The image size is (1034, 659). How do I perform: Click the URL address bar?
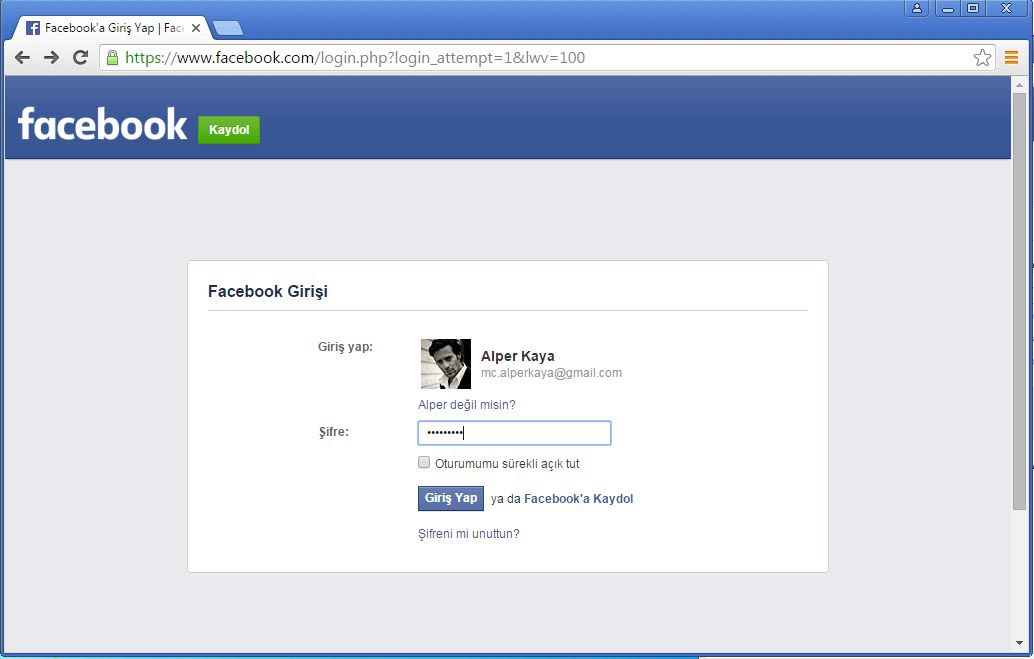click(540, 58)
